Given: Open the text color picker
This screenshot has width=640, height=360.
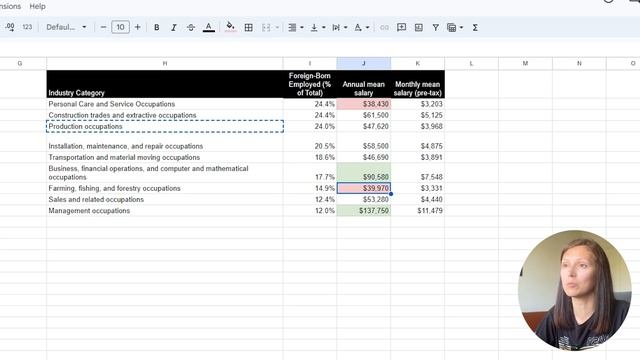Looking at the screenshot, I should (x=209, y=27).
